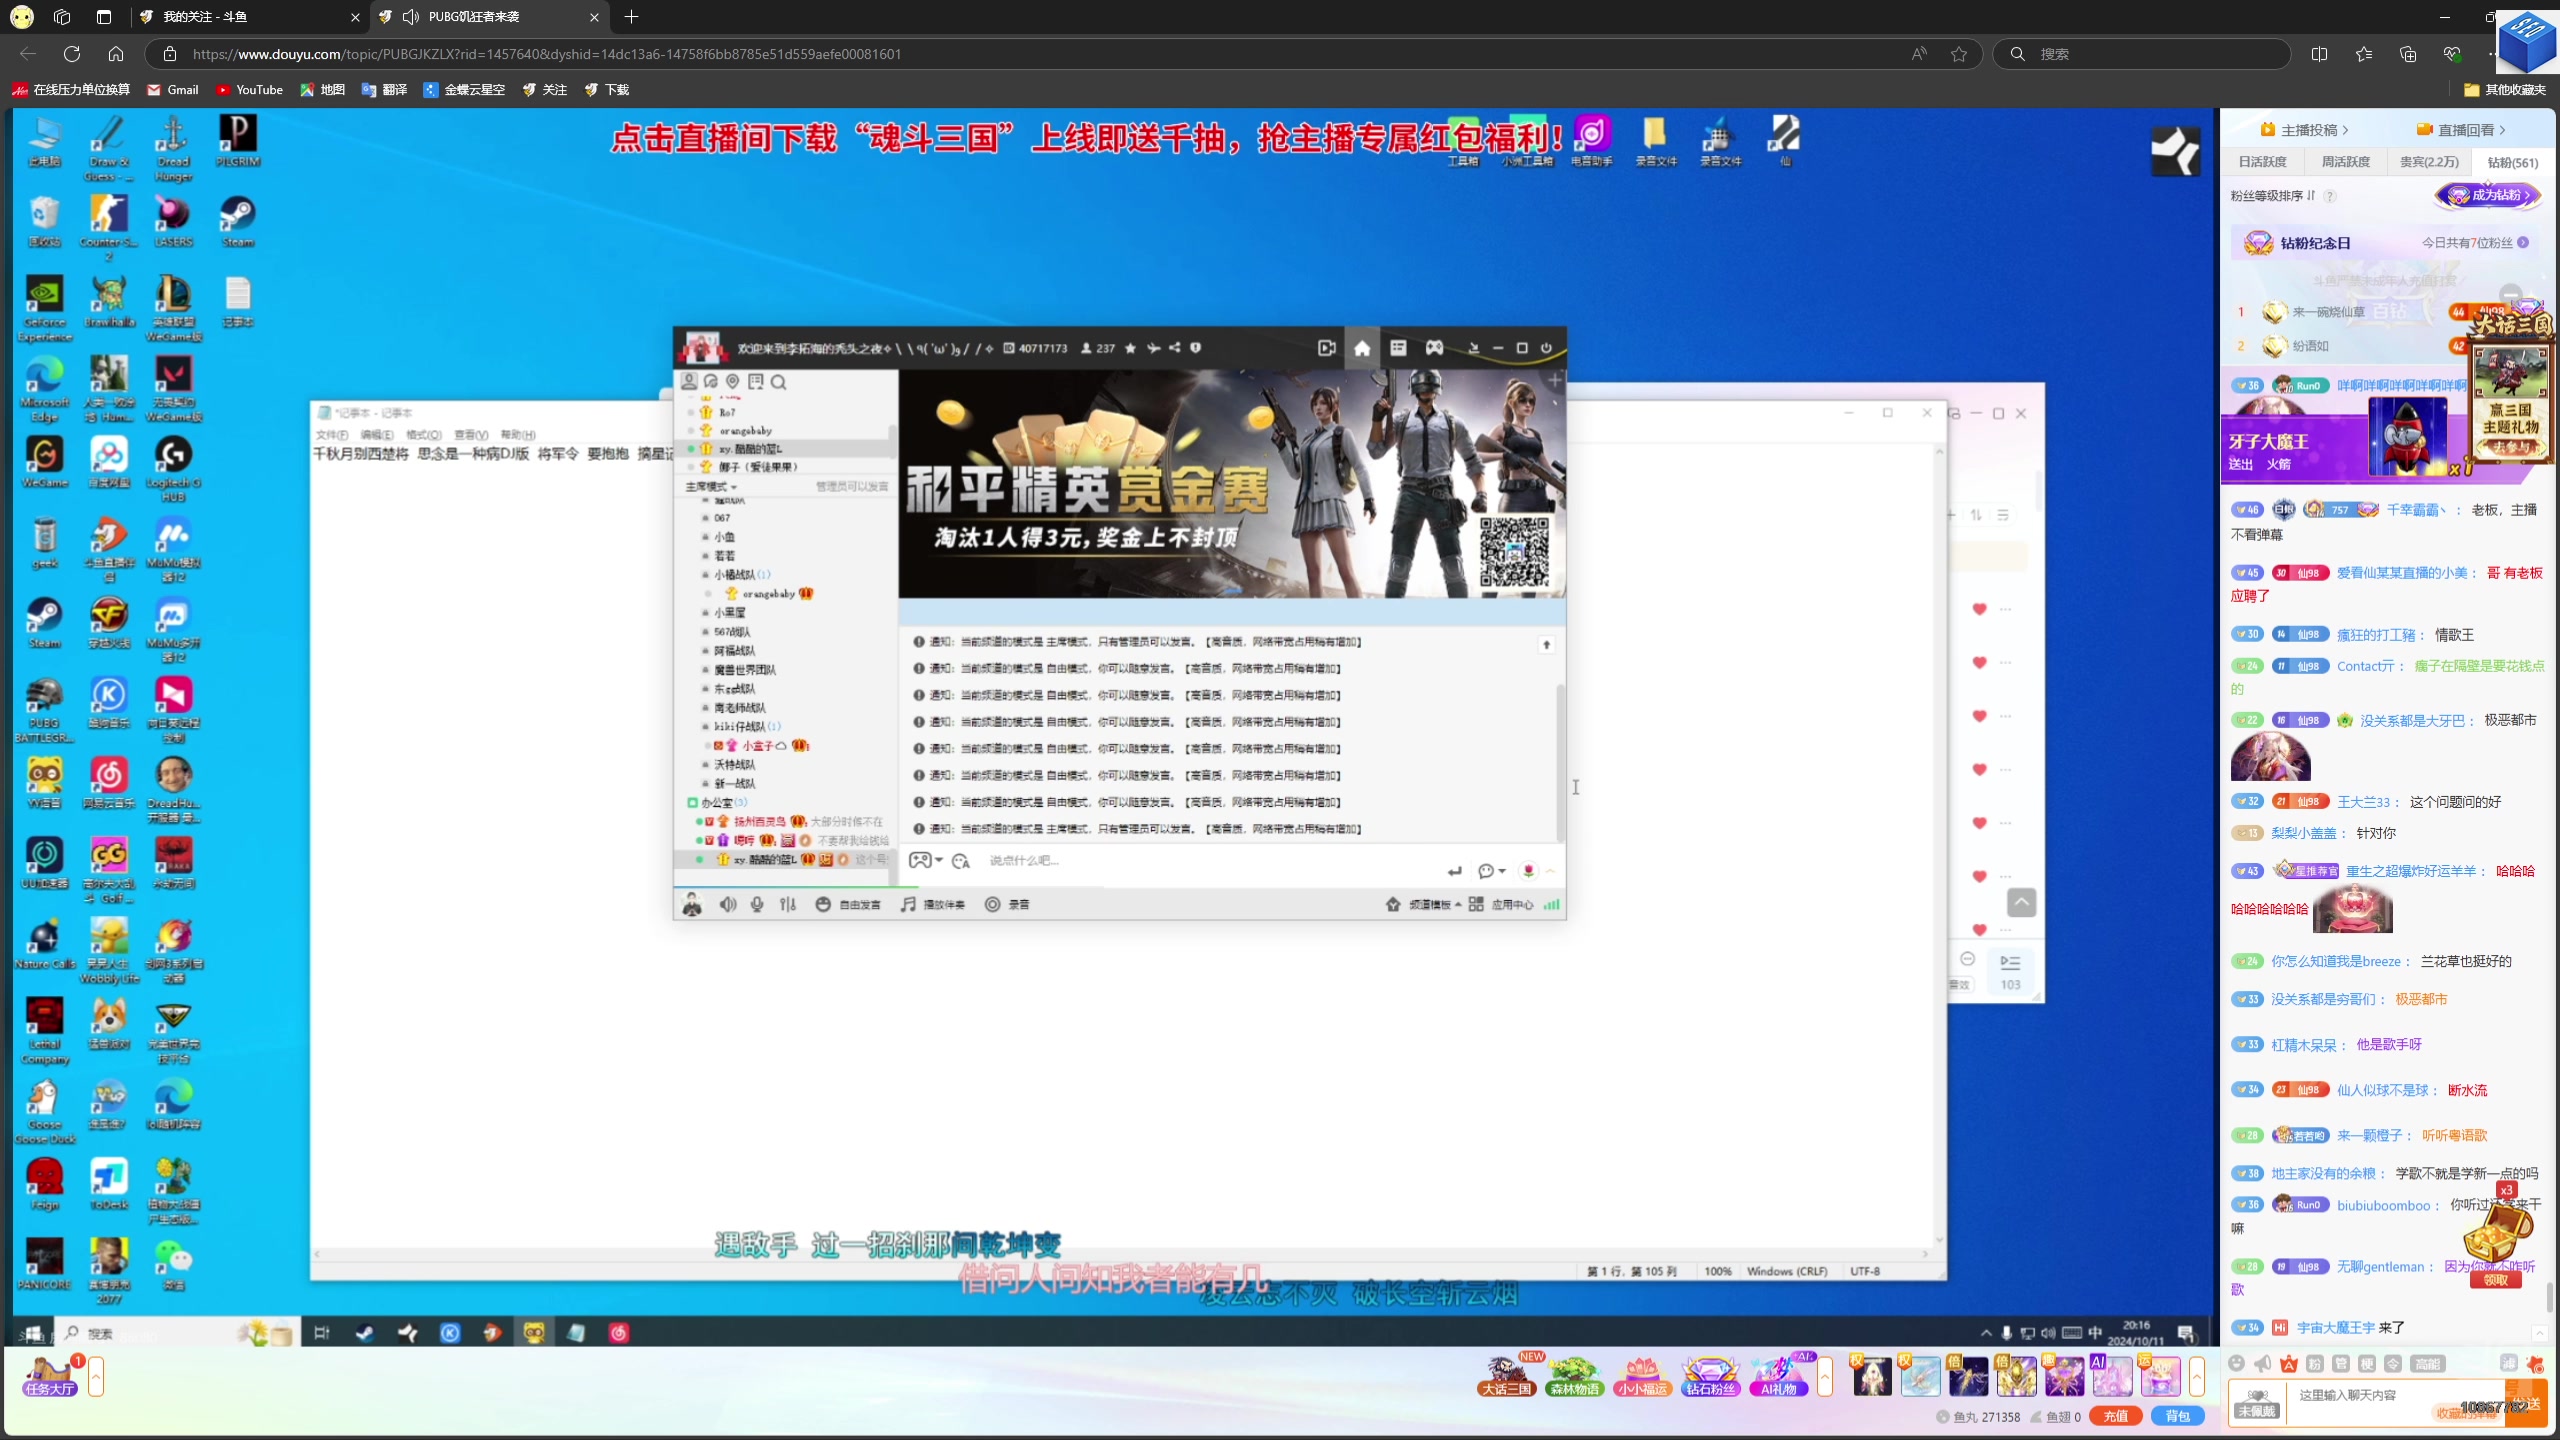This screenshot has width=2560, height=1440.
Task: Open the YY game controller icon in title bar
Action: (x=1434, y=348)
